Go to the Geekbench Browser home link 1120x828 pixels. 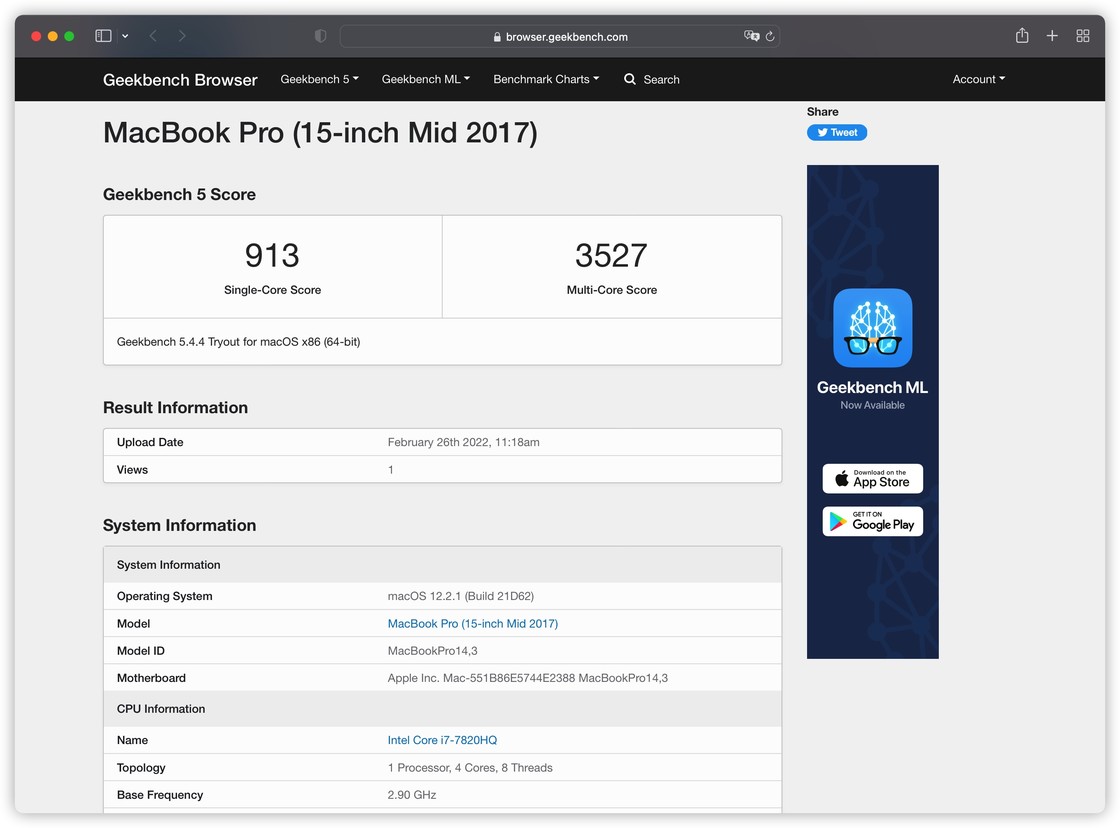(x=180, y=79)
